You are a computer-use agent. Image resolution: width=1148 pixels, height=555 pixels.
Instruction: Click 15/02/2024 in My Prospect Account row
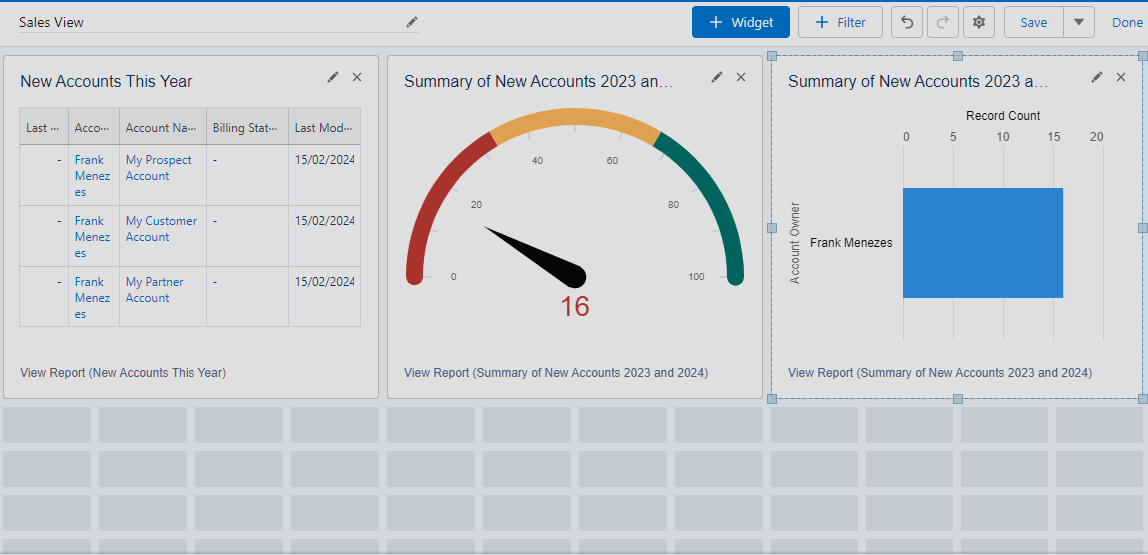pos(324,160)
